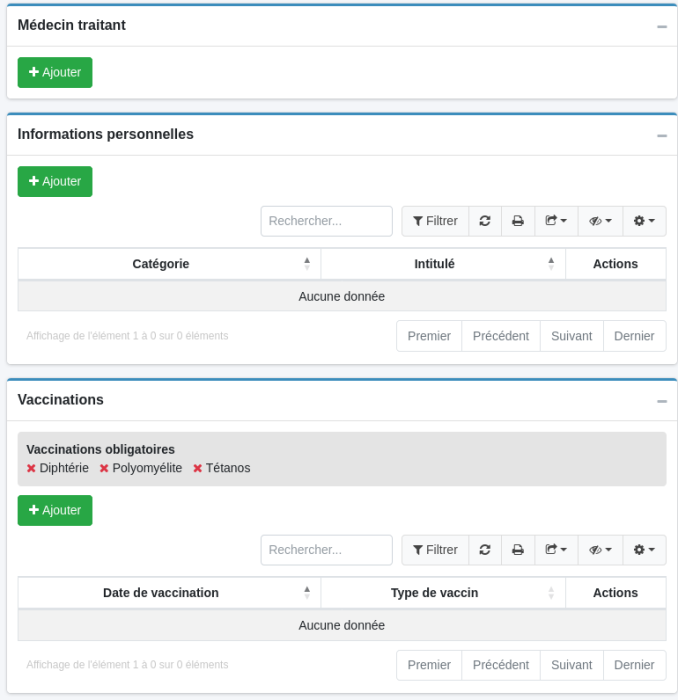Open export menu in Vaccinations toolbar
The width and height of the screenshot is (678, 700).
556,550
